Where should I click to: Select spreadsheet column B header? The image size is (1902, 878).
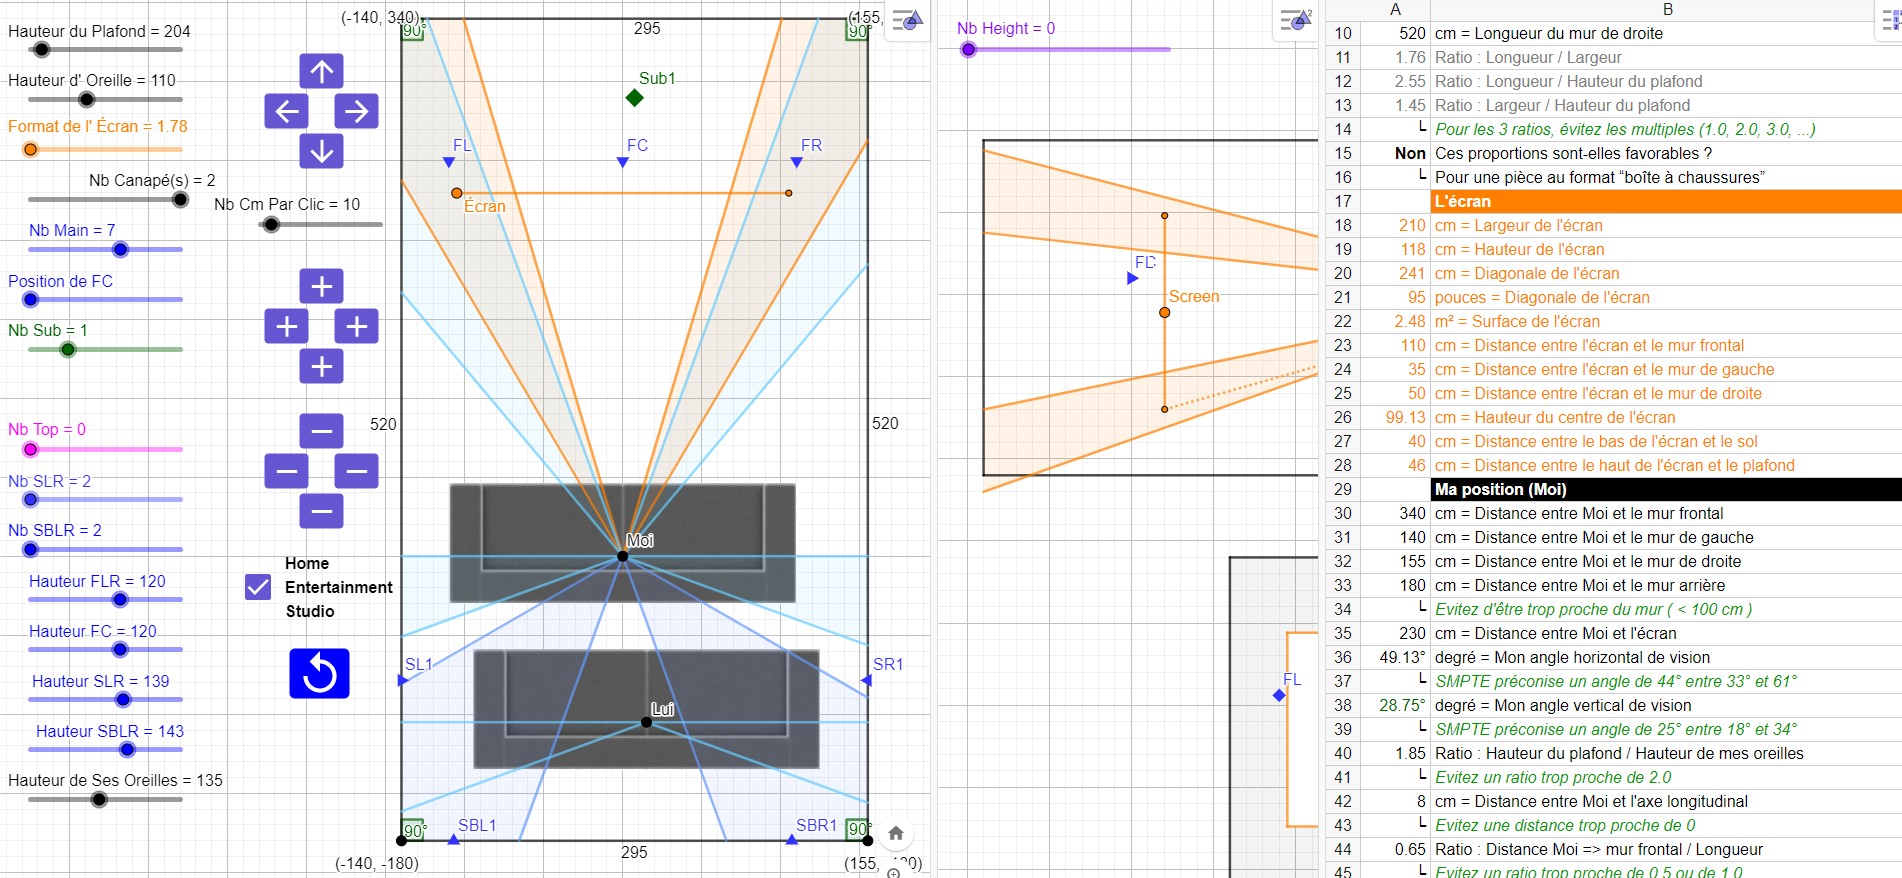(1666, 9)
